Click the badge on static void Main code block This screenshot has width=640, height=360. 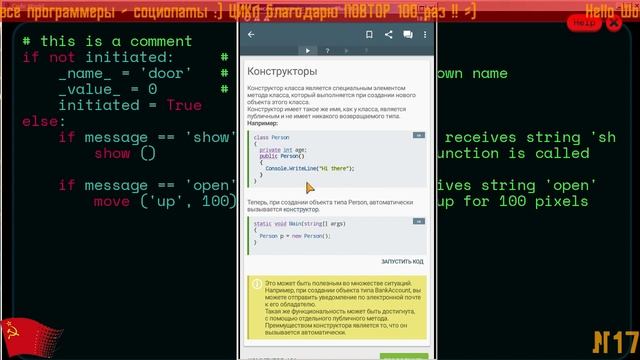tap(418, 221)
